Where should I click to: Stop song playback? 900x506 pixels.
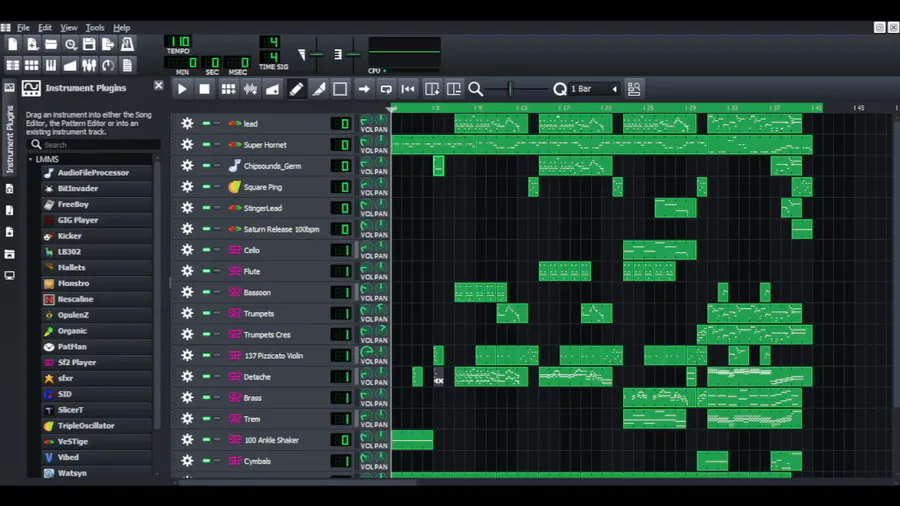204,89
